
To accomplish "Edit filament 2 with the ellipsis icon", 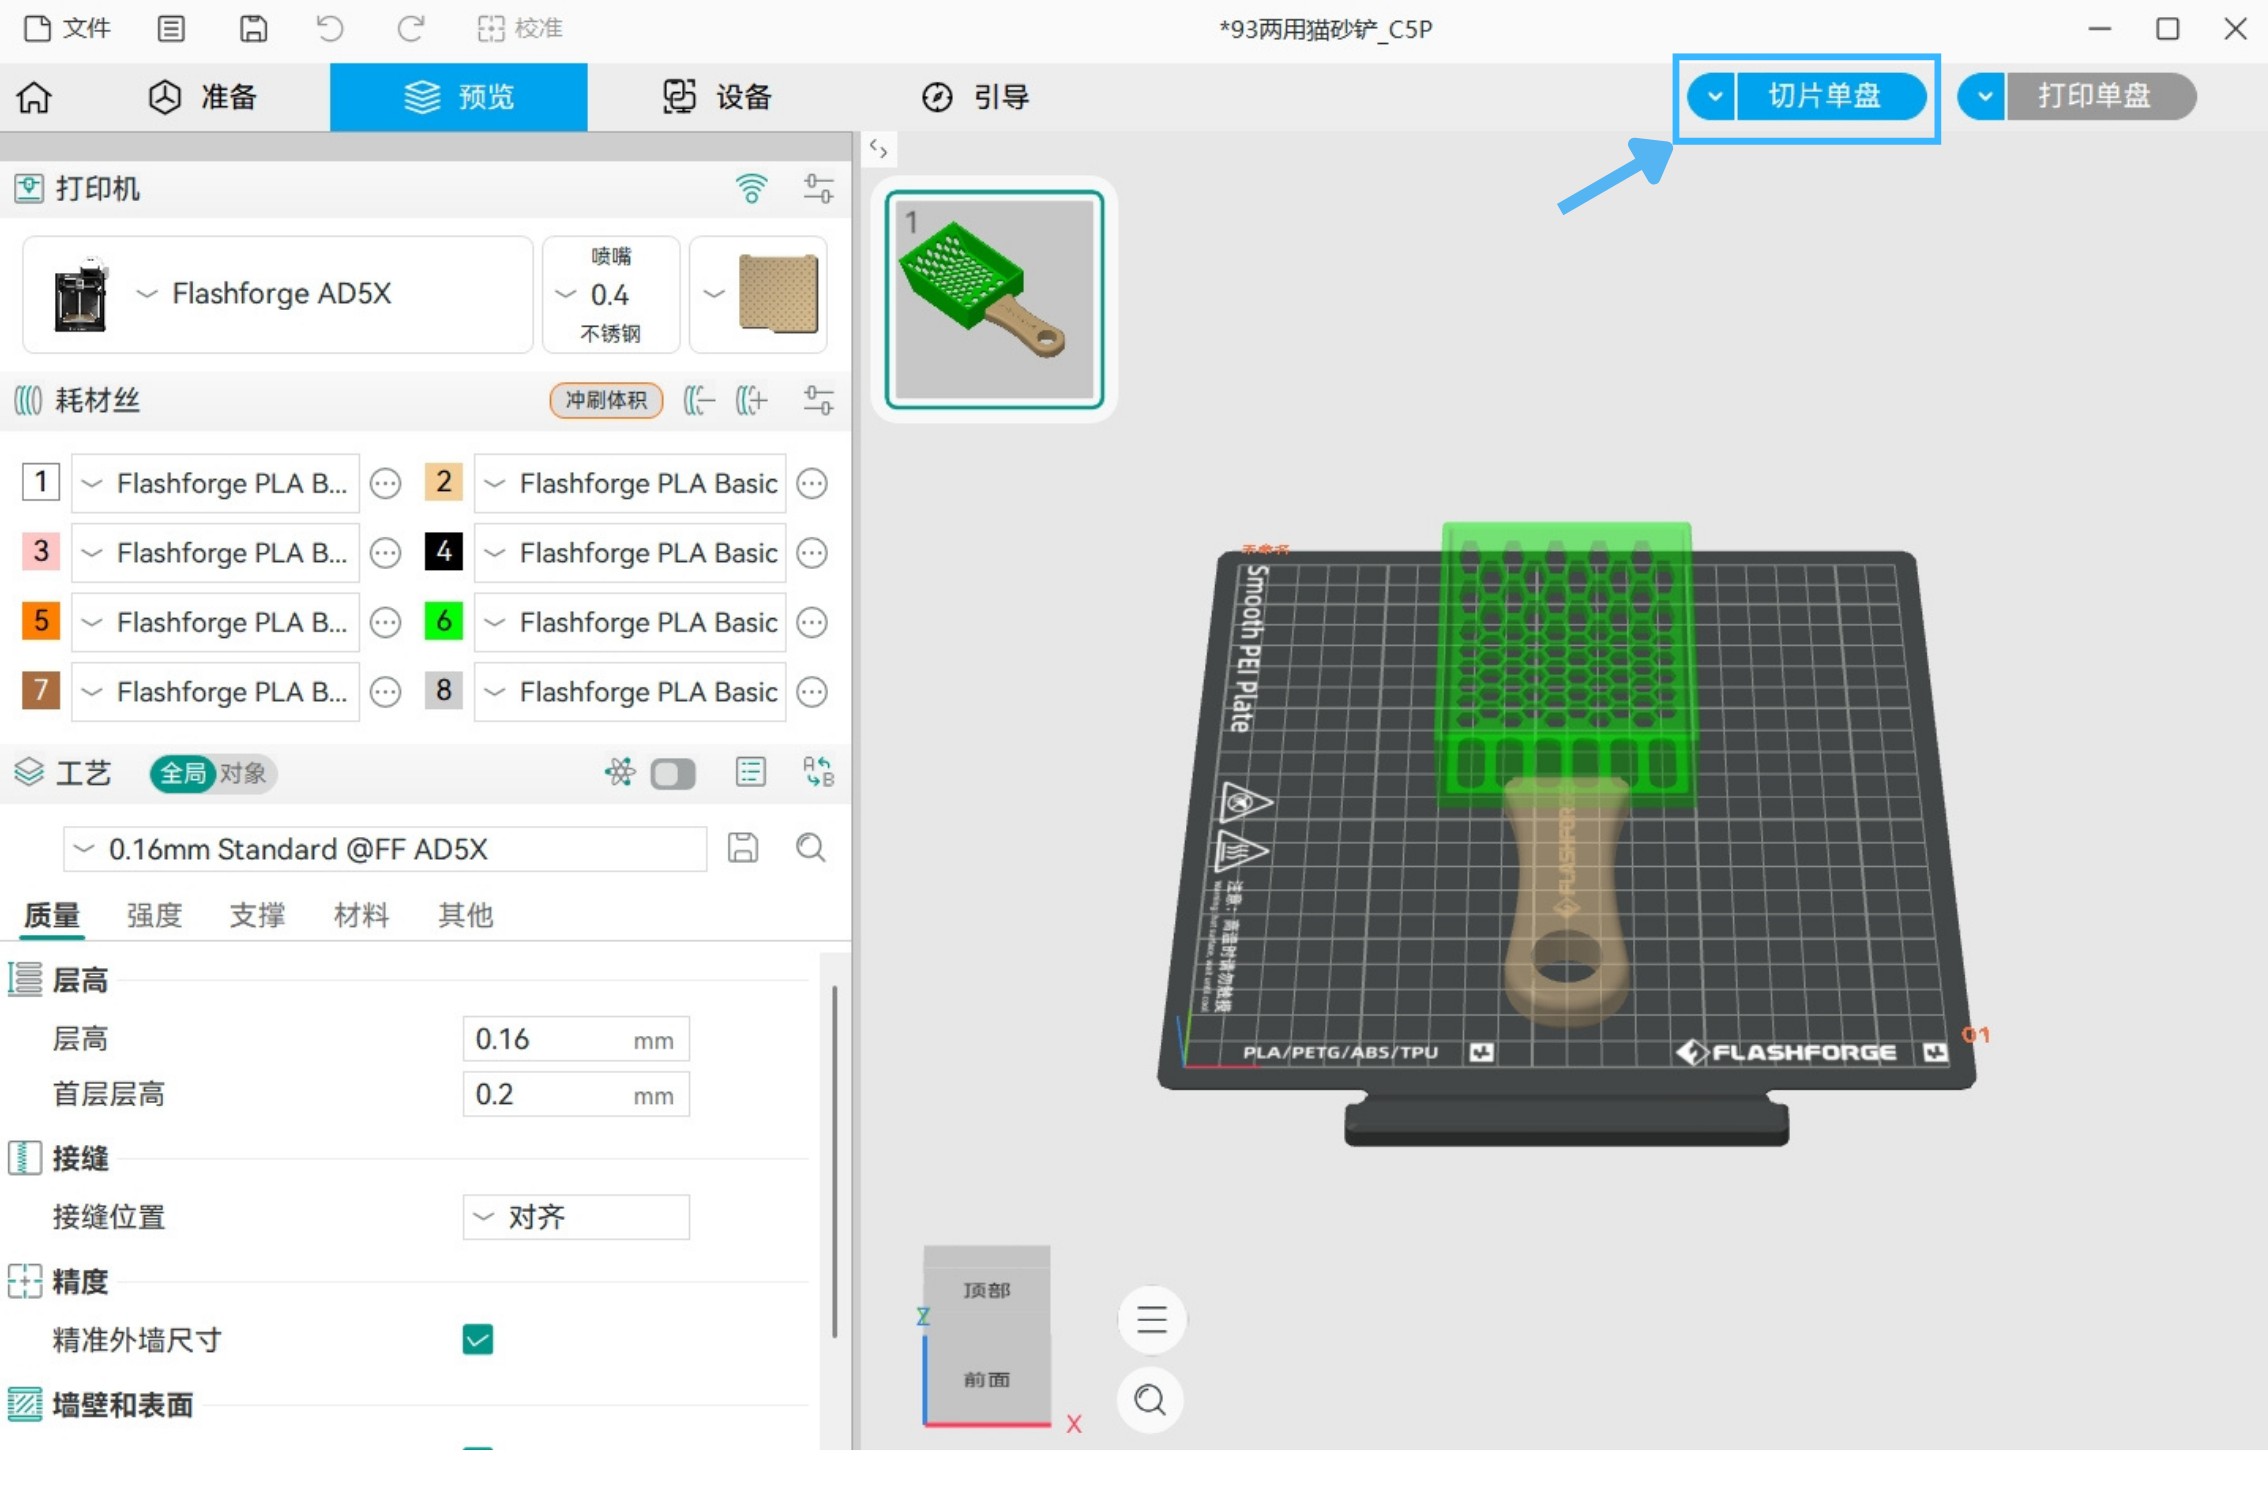I will coord(812,484).
